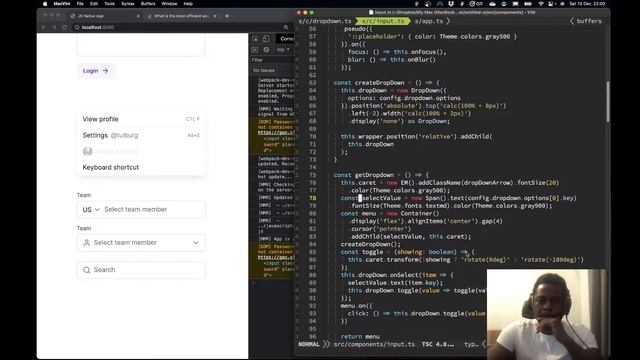Reload the localhost page

point(64,27)
